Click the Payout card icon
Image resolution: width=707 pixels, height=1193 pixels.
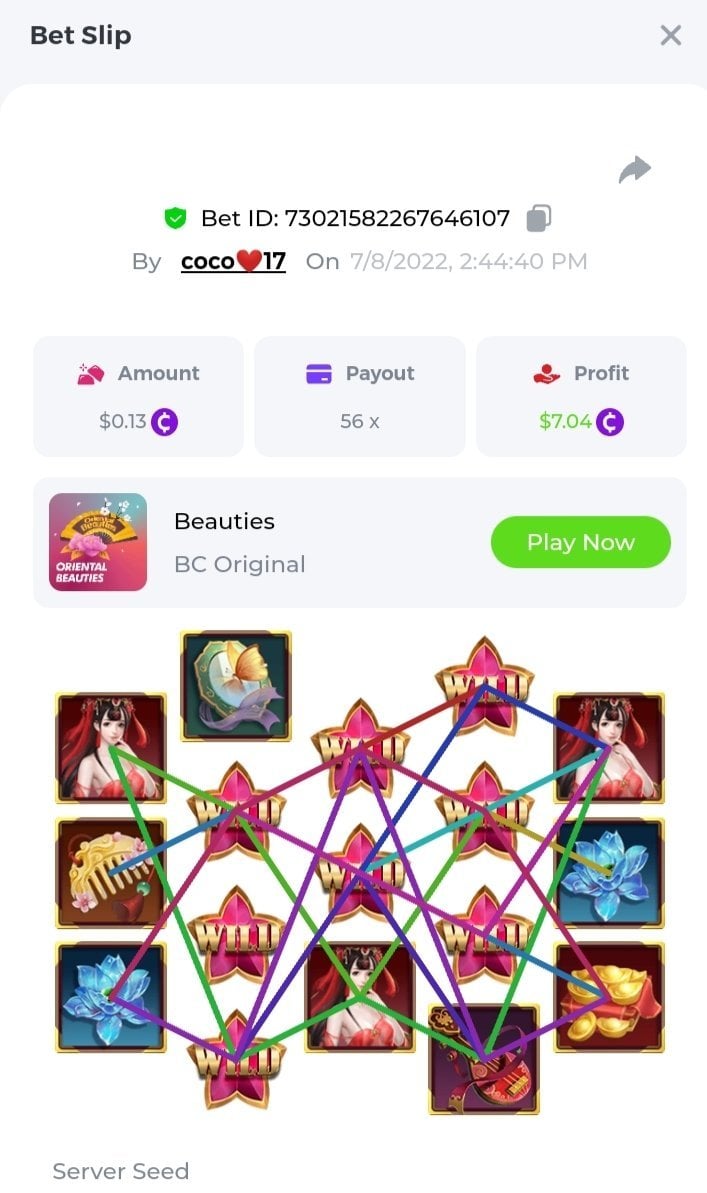[x=319, y=374]
